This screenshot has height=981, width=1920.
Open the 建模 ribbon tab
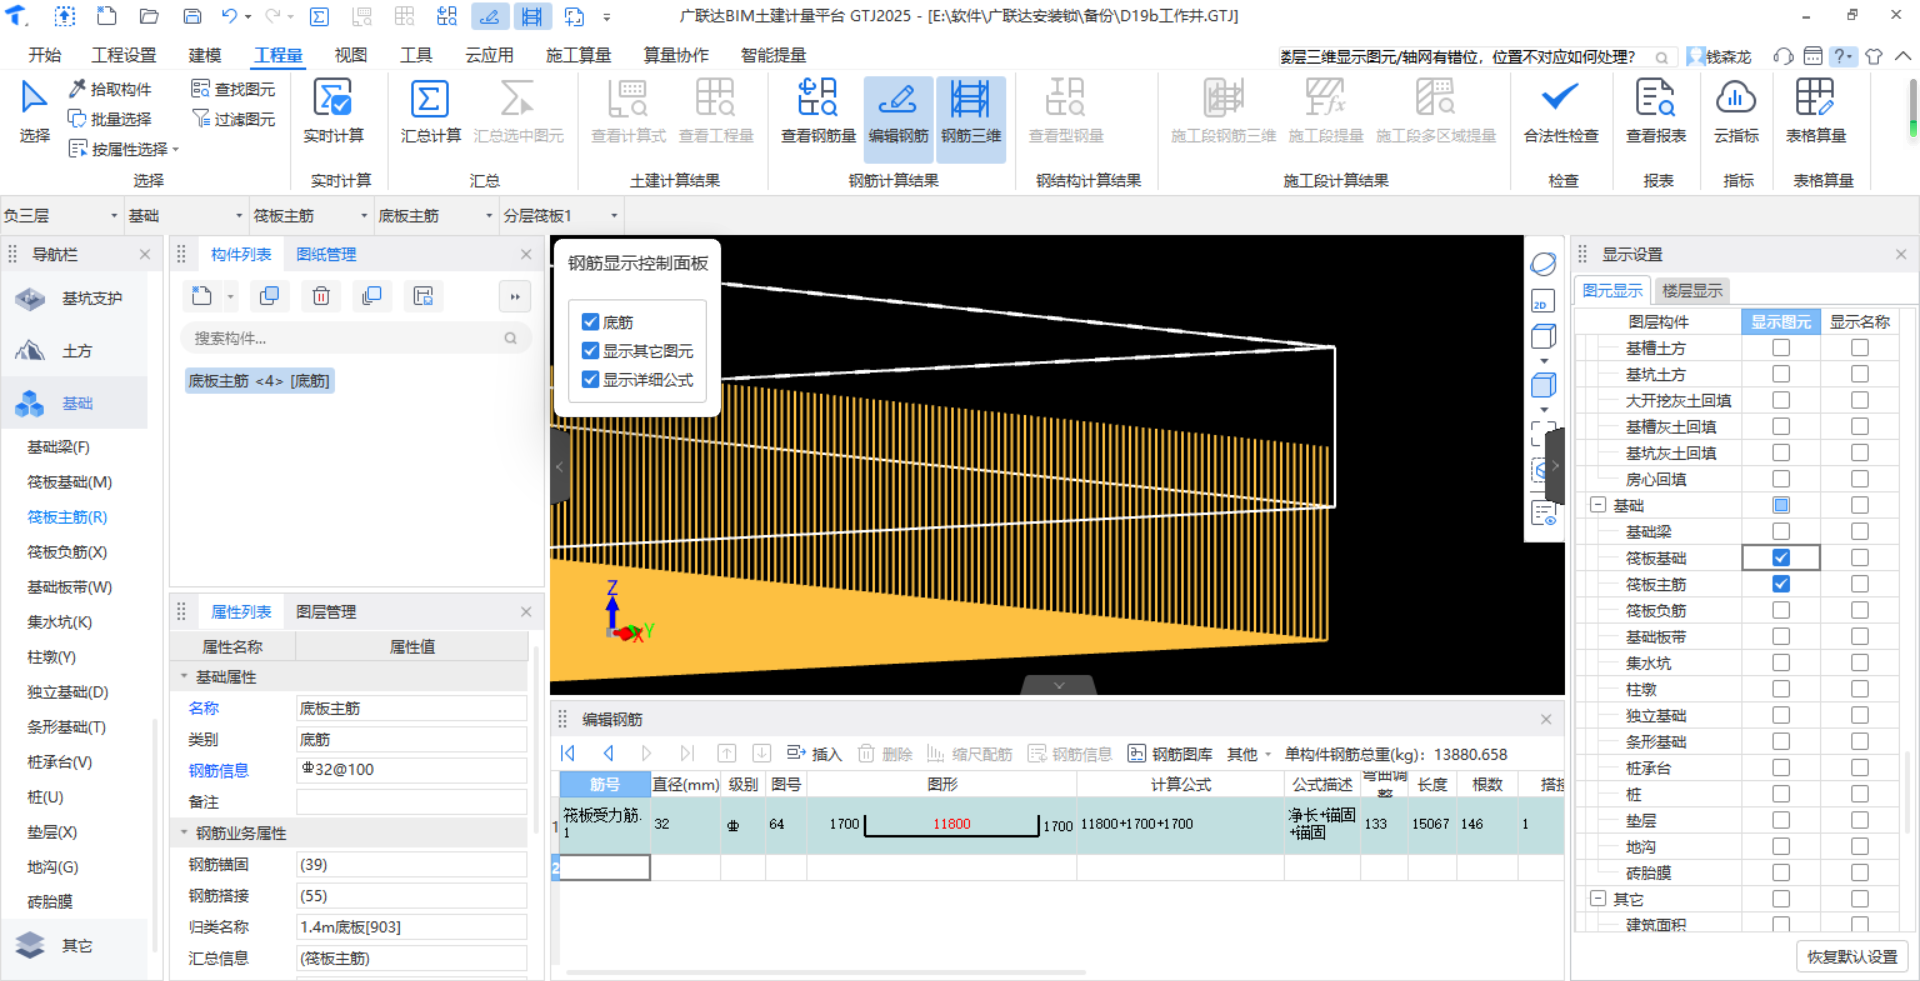[205, 55]
